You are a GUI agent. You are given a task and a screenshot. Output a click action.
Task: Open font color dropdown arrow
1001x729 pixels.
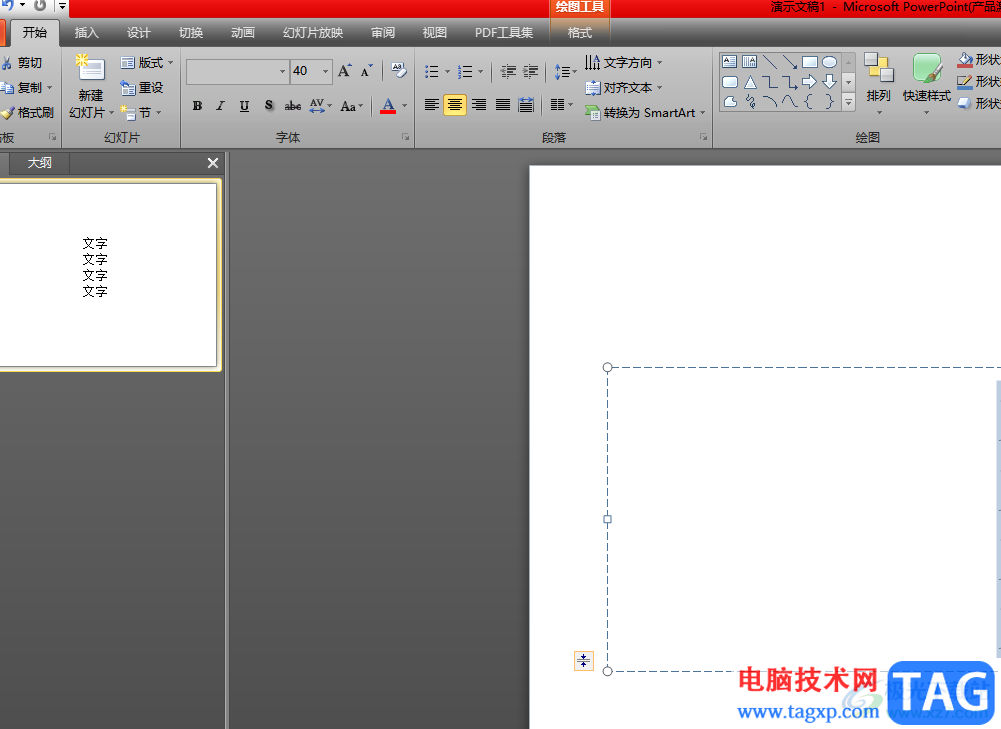pyautogui.click(x=405, y=106)
